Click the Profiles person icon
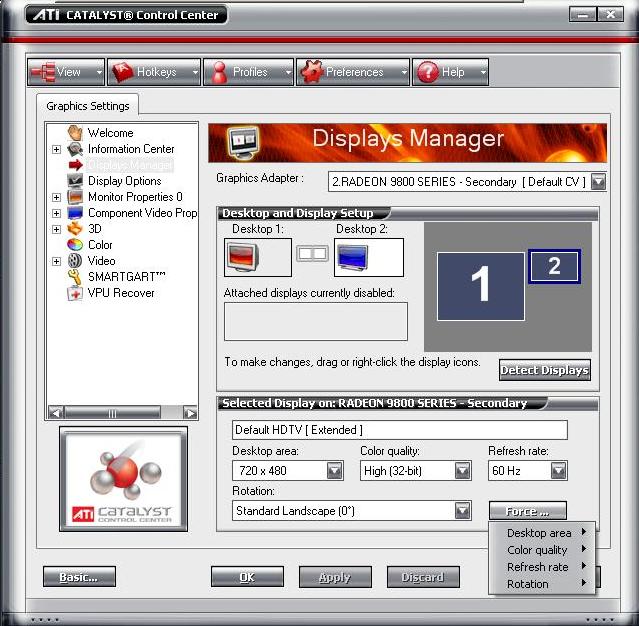The height and width of the screenshot is (626, 639). (219, 72)
